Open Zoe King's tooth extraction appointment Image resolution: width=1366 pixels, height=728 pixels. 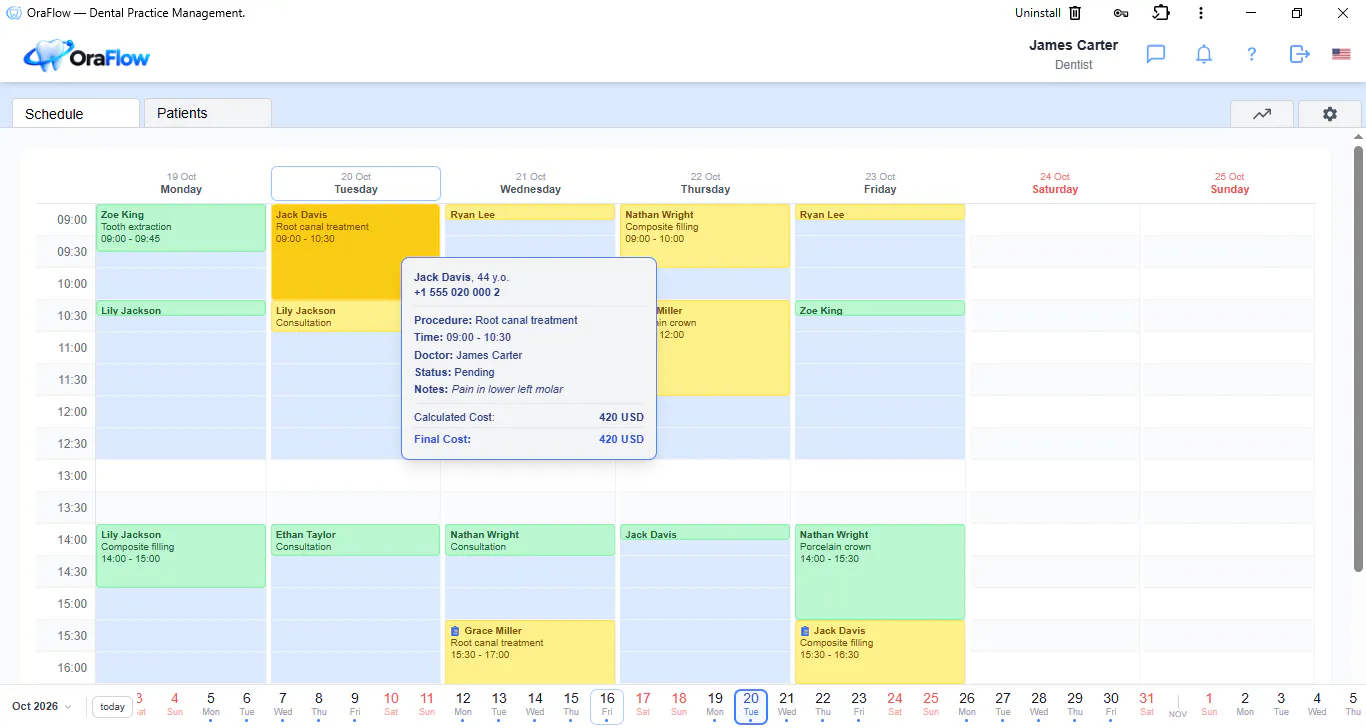(x=181, y=228)
